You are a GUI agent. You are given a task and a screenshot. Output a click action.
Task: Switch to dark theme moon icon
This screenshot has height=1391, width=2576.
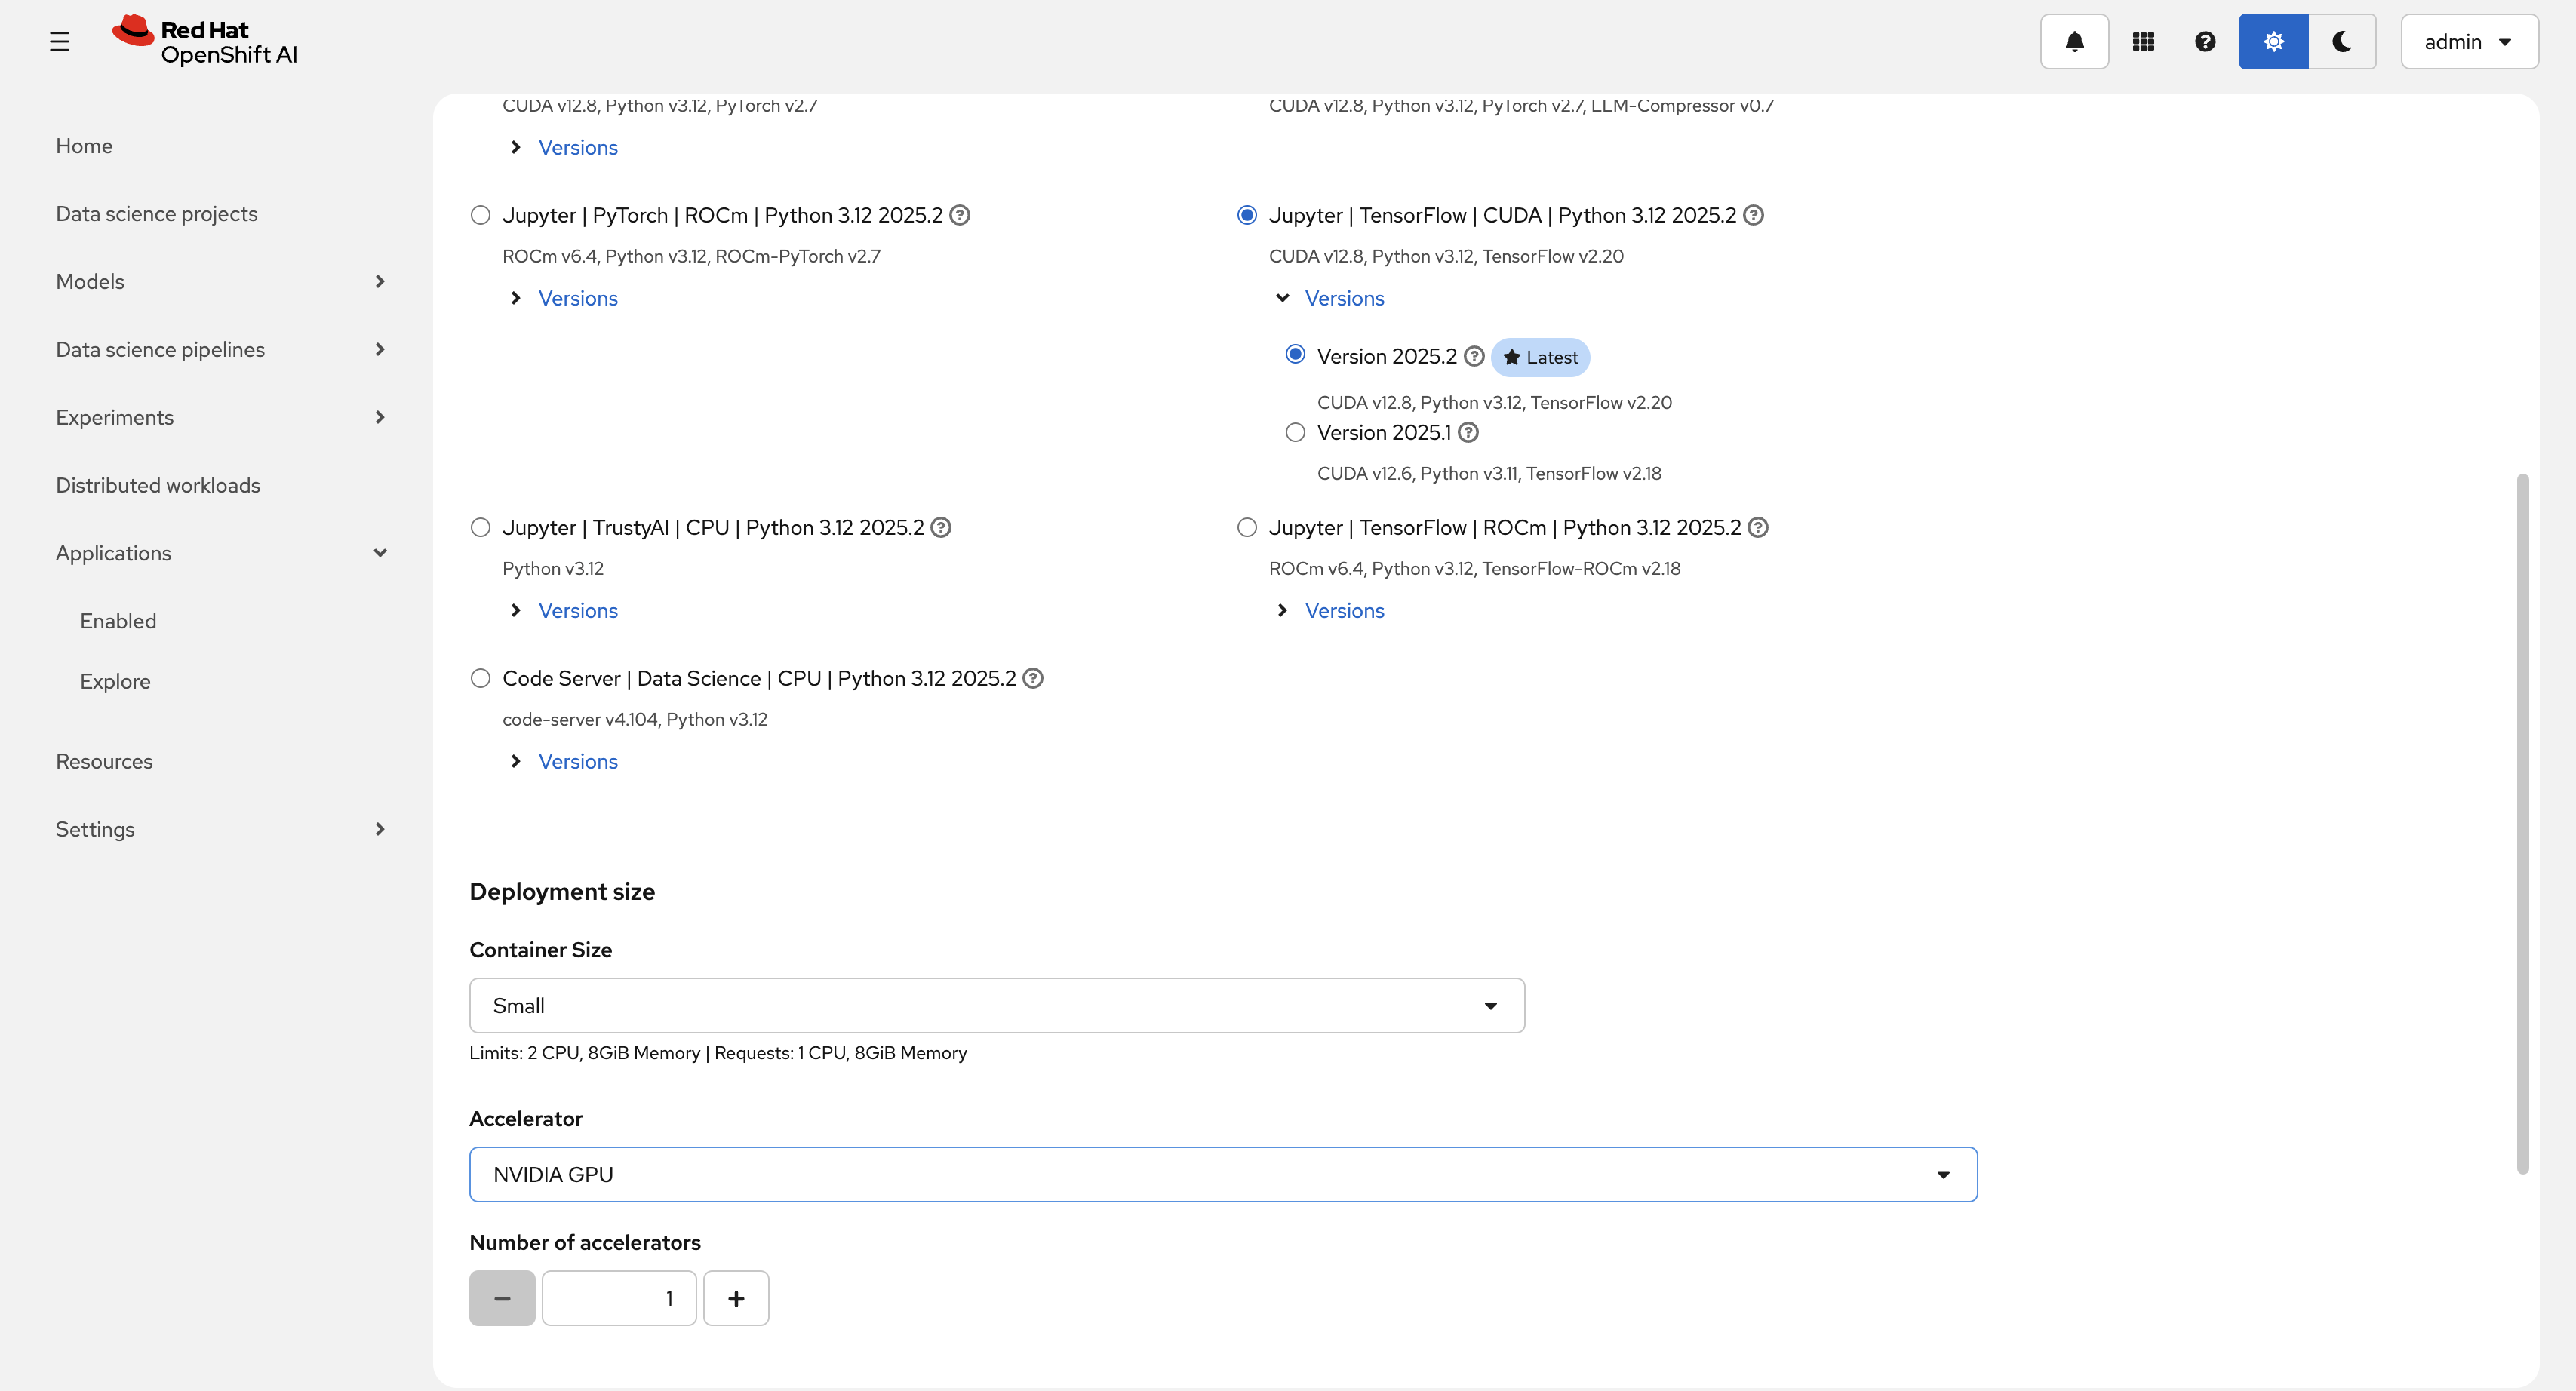pos(2342,41)
